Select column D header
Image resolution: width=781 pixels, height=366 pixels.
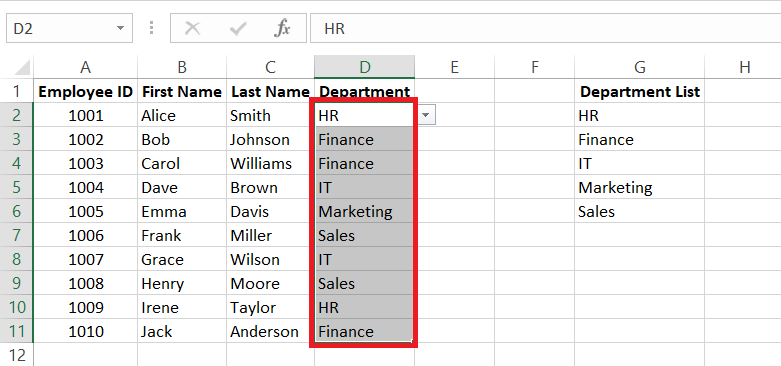pyautogui.click(x=365, y=67)
